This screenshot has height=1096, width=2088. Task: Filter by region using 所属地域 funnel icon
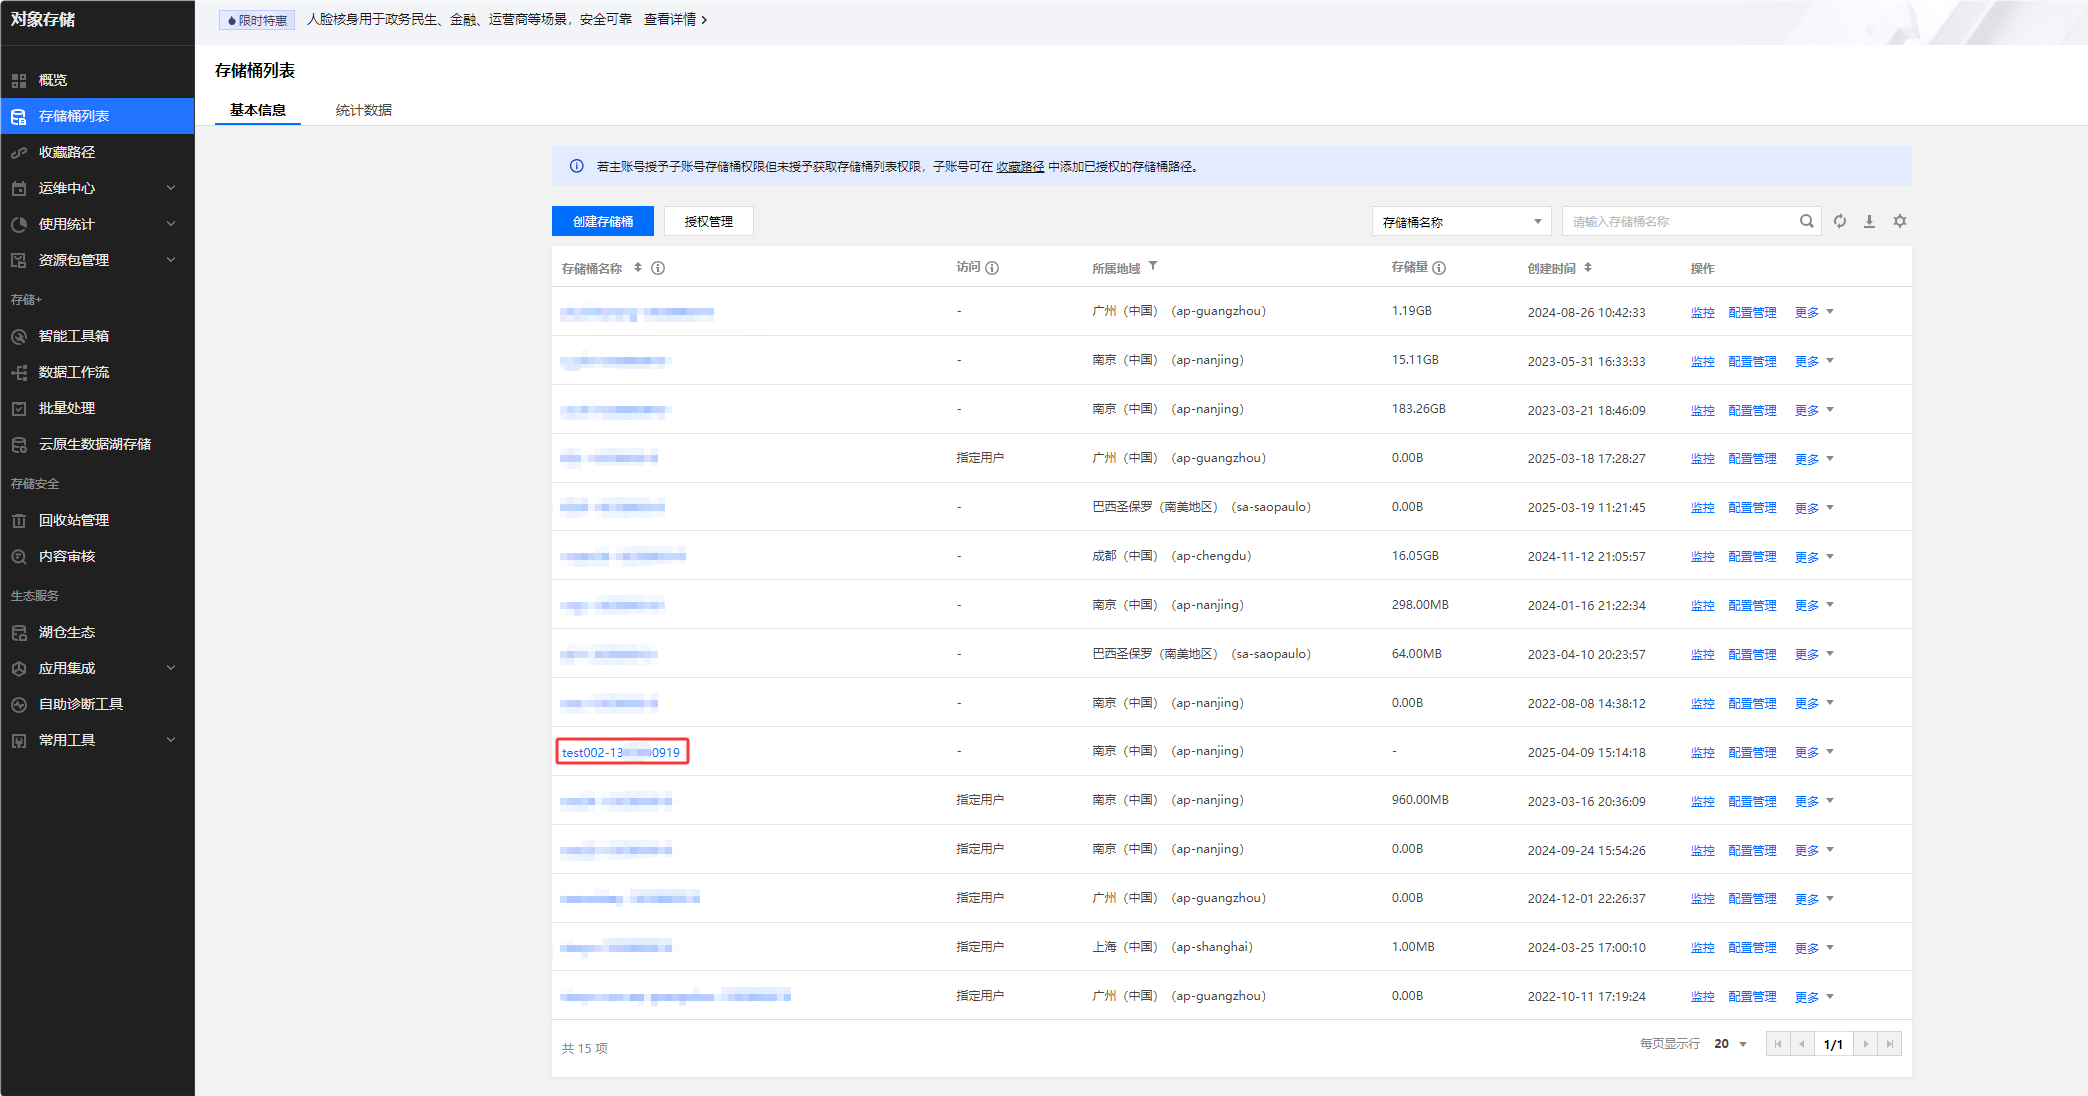1153,266
